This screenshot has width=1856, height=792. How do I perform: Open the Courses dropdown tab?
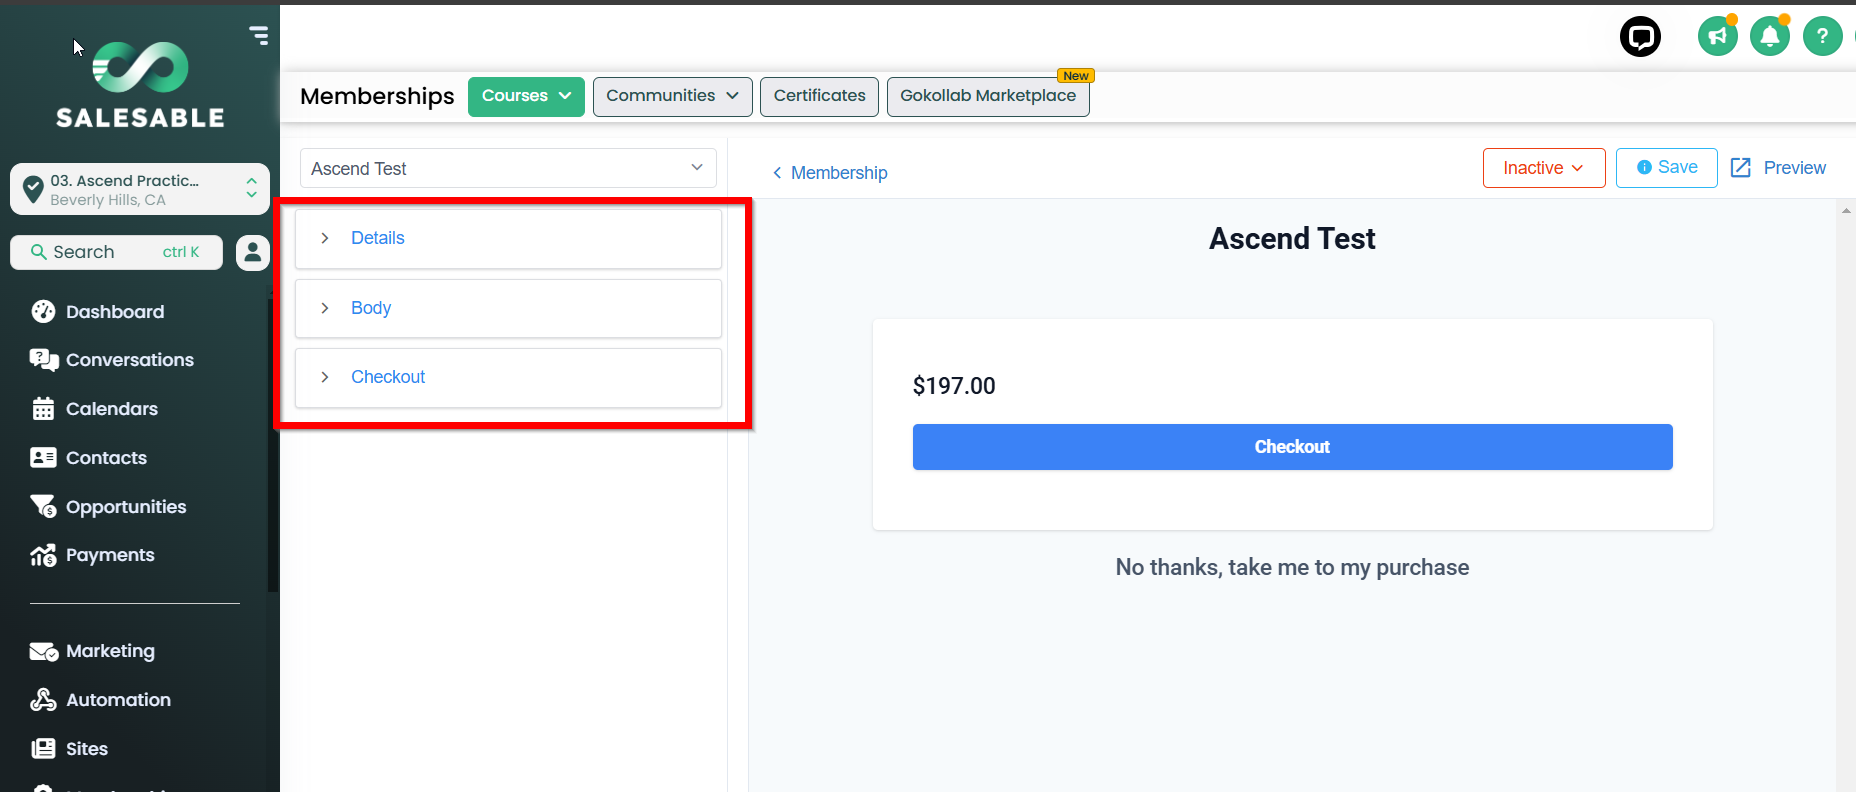coord(526,97)
